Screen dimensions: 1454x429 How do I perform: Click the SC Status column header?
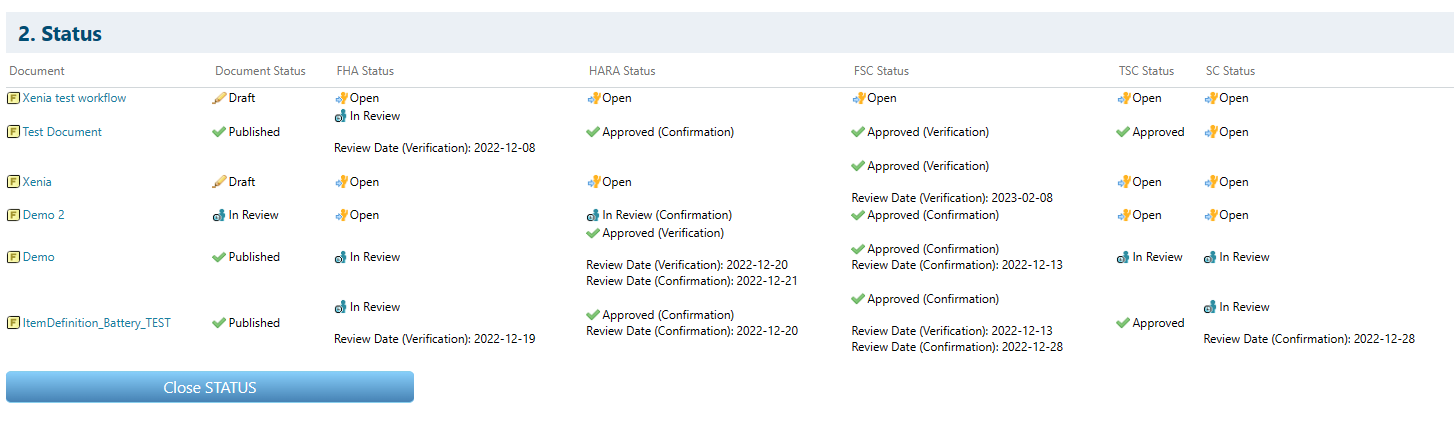tap(1230, 71)
